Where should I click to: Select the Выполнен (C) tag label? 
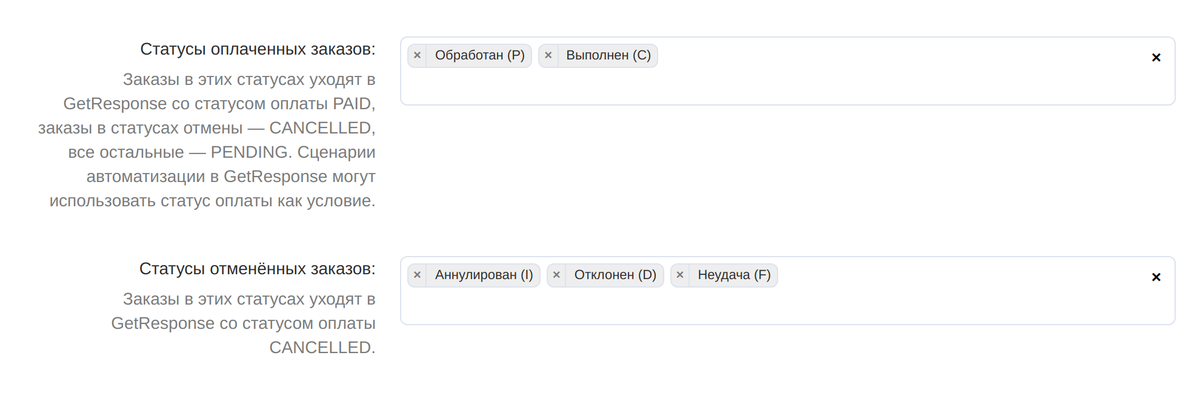(608, 56)
